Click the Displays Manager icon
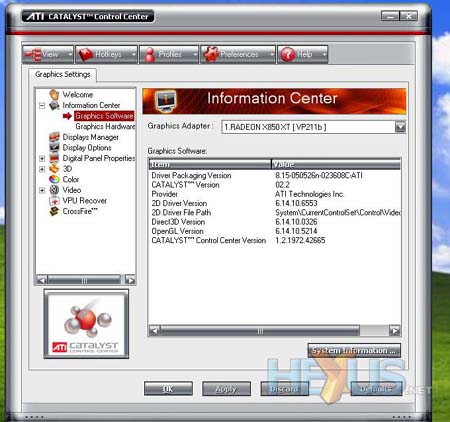The image size is (450, 422). point(54,137)
